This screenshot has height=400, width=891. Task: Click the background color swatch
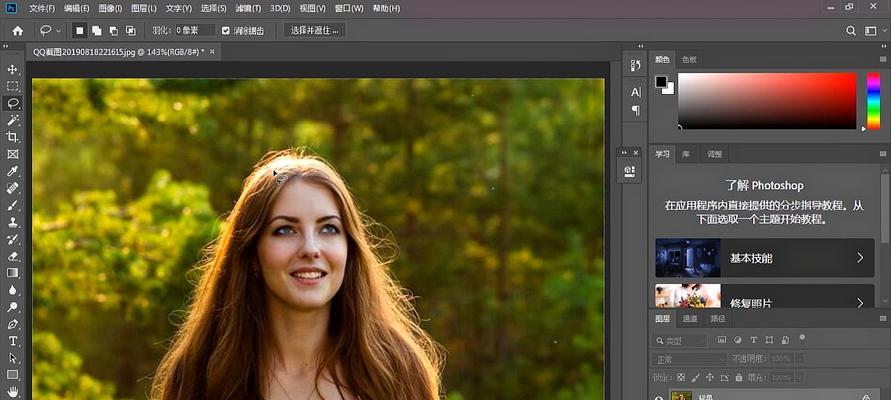(669, 89)
